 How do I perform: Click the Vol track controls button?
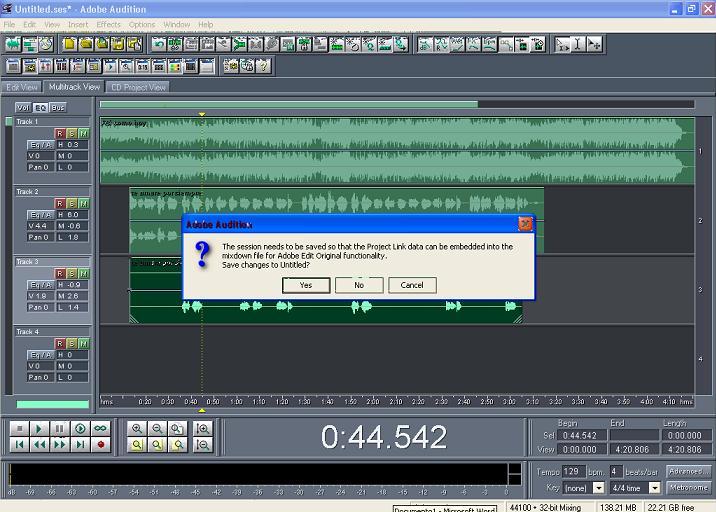(x=23, y=108)
